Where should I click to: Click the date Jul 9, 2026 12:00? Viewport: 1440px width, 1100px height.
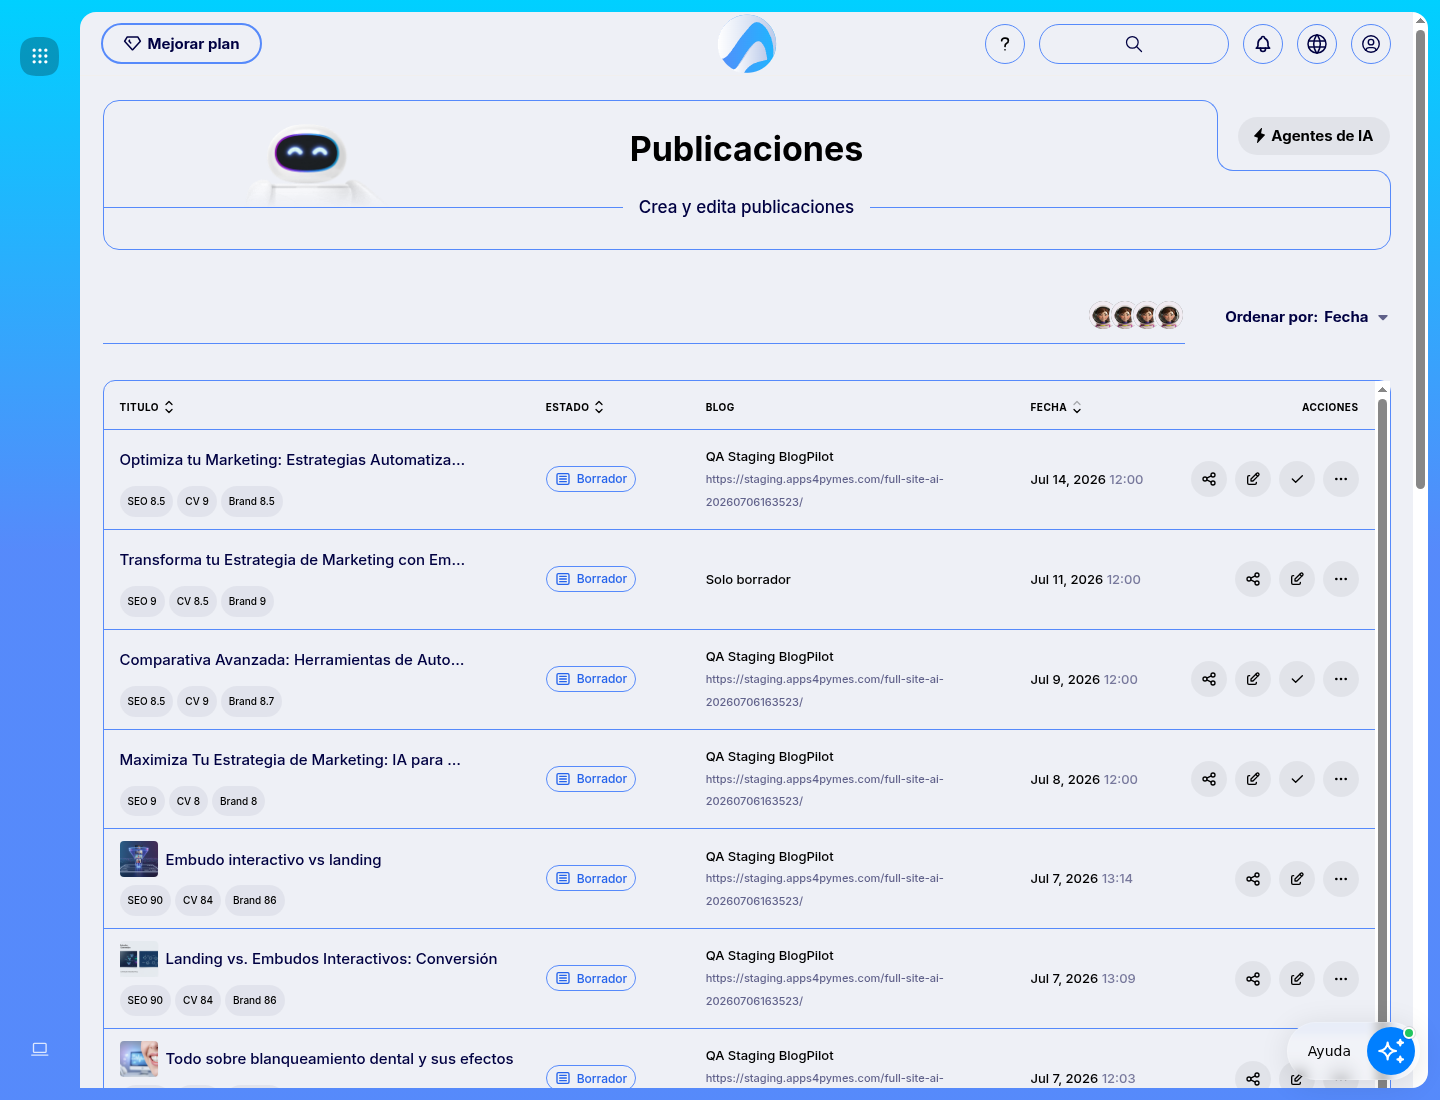pos(1084,680)
